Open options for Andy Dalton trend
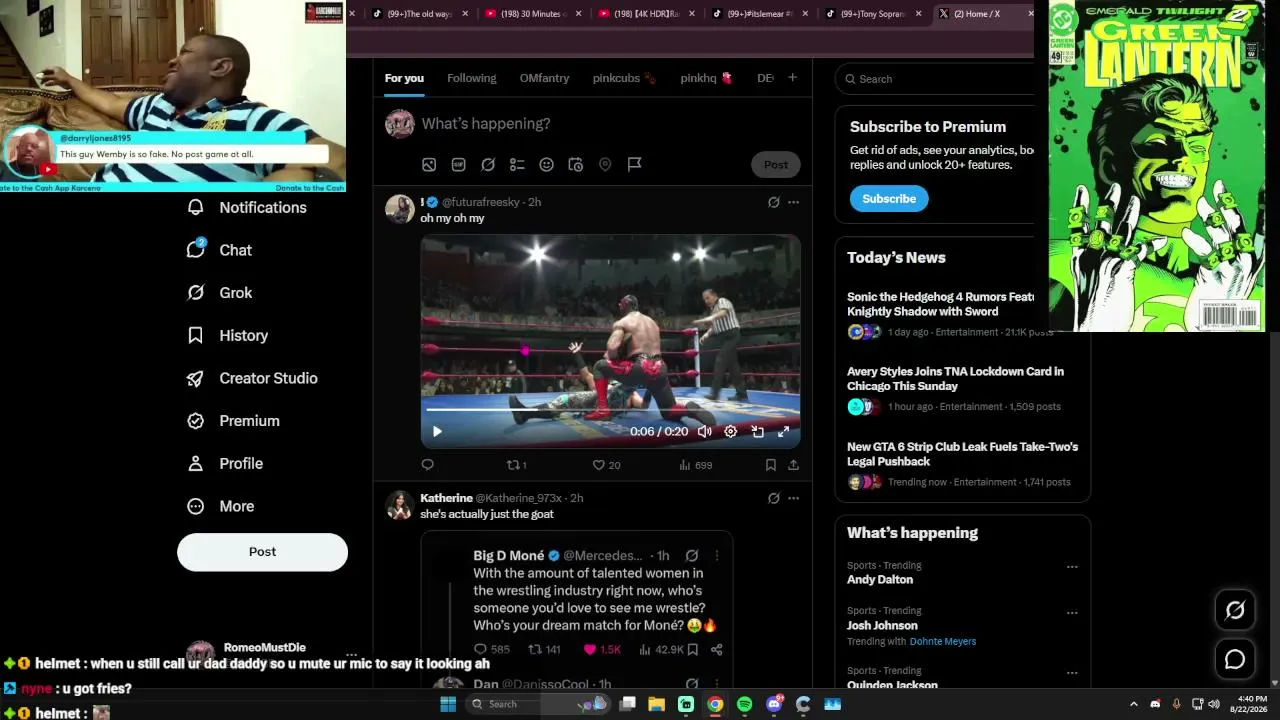This screenshot has width=1280, height=720. (x=1072, y=567)
